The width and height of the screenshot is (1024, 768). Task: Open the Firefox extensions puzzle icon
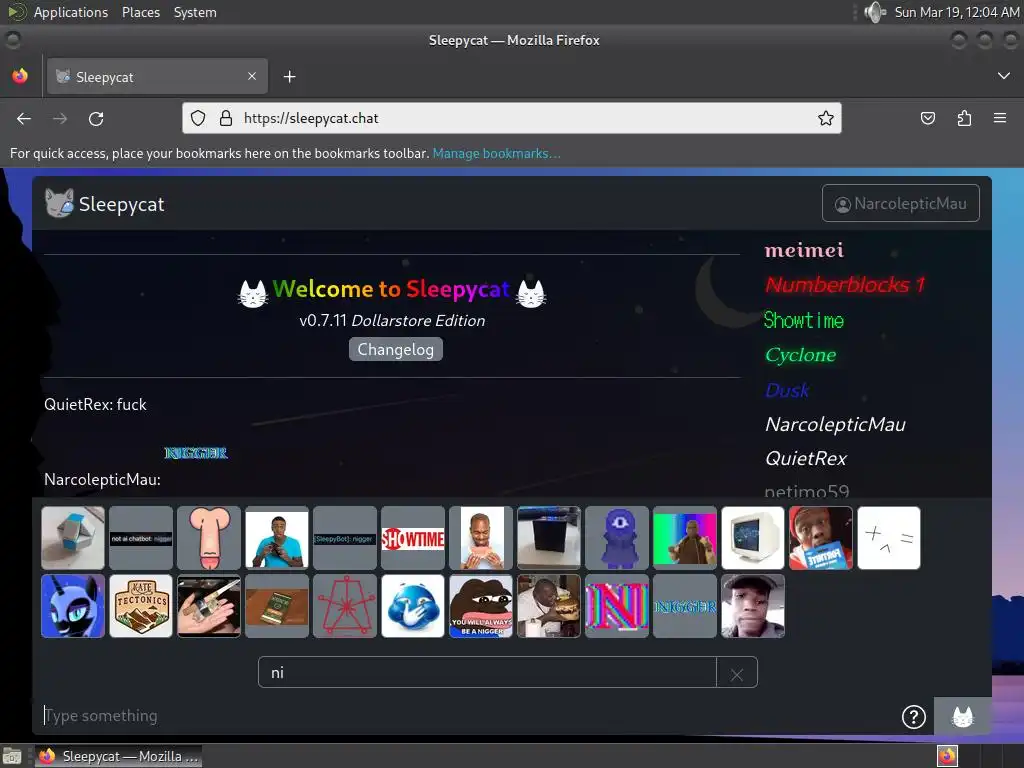coord(964,118)
